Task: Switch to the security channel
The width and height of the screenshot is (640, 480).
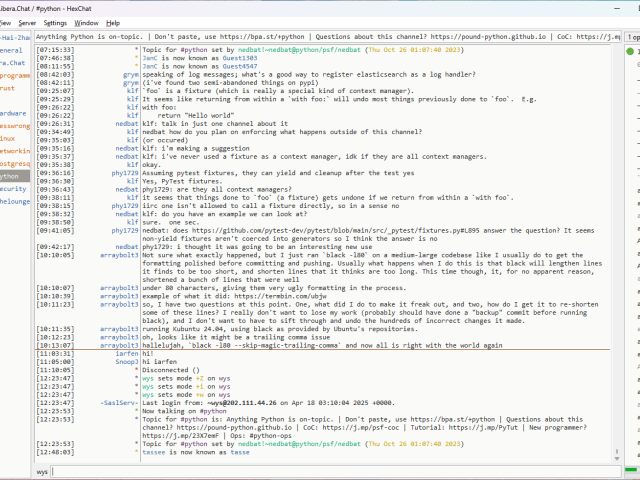Action: tap(13, 188)
